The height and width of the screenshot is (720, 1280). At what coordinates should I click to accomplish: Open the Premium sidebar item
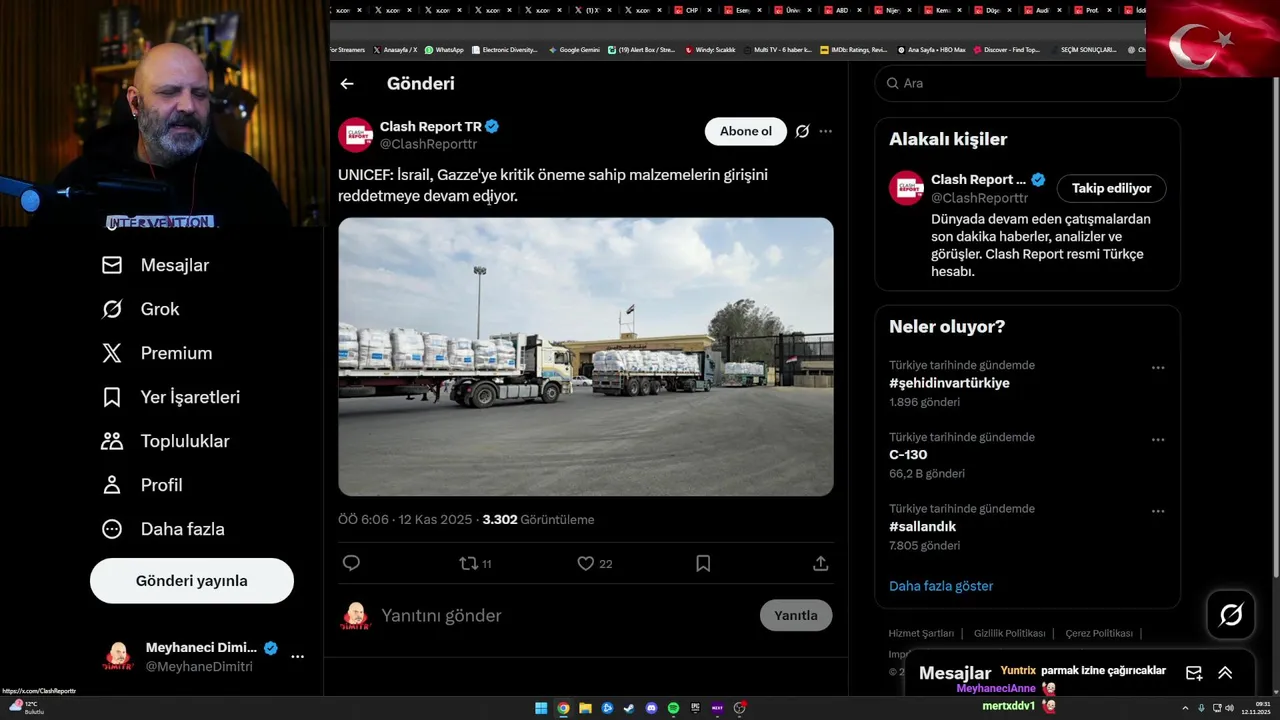coord(157,353)
